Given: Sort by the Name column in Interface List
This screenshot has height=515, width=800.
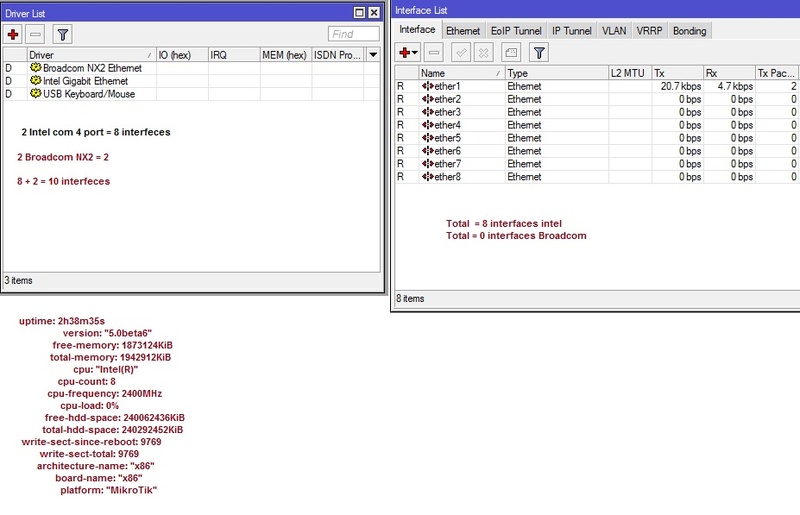Looking at the screenshot, I should point(462,73).
